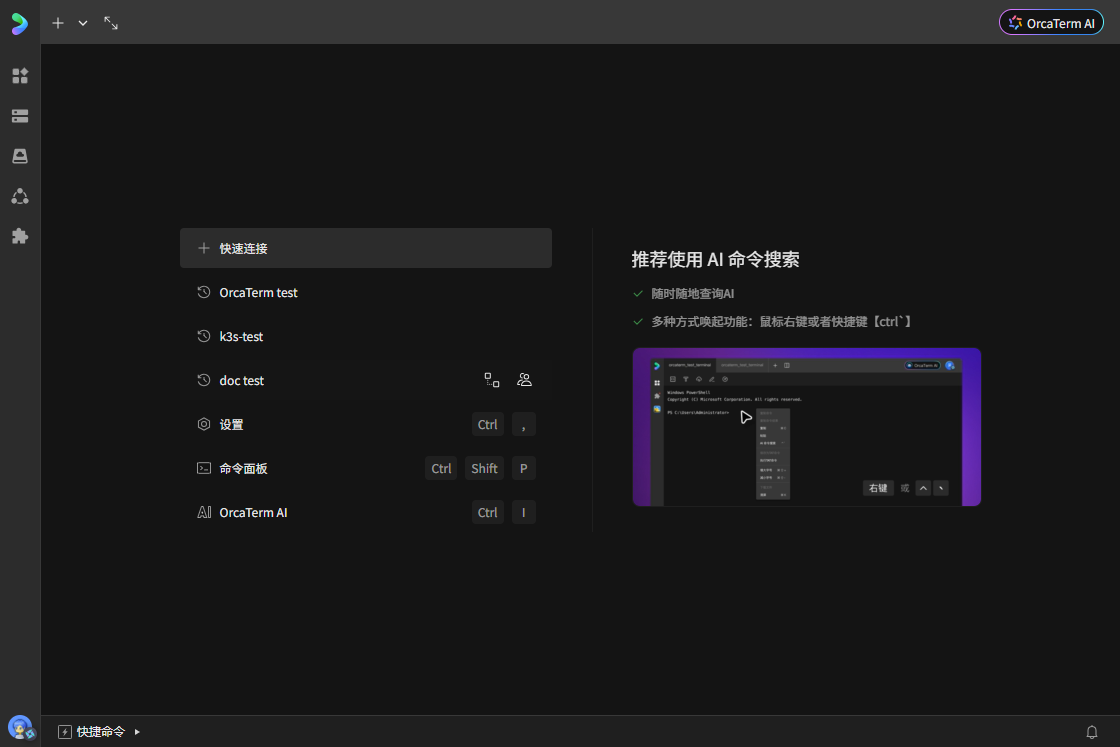
Task: Click the I key hint on OrcaTerm AI
Action: [x=524, y=512]
